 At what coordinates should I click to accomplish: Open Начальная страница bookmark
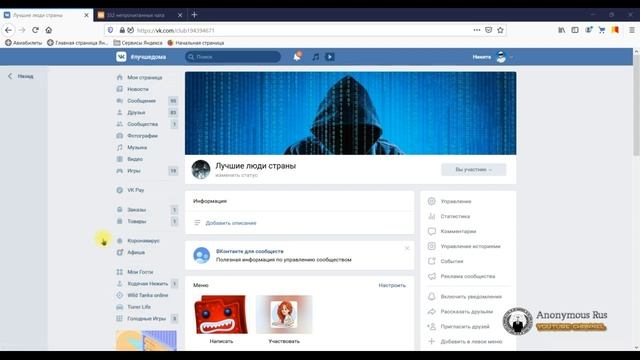[196, 42]
